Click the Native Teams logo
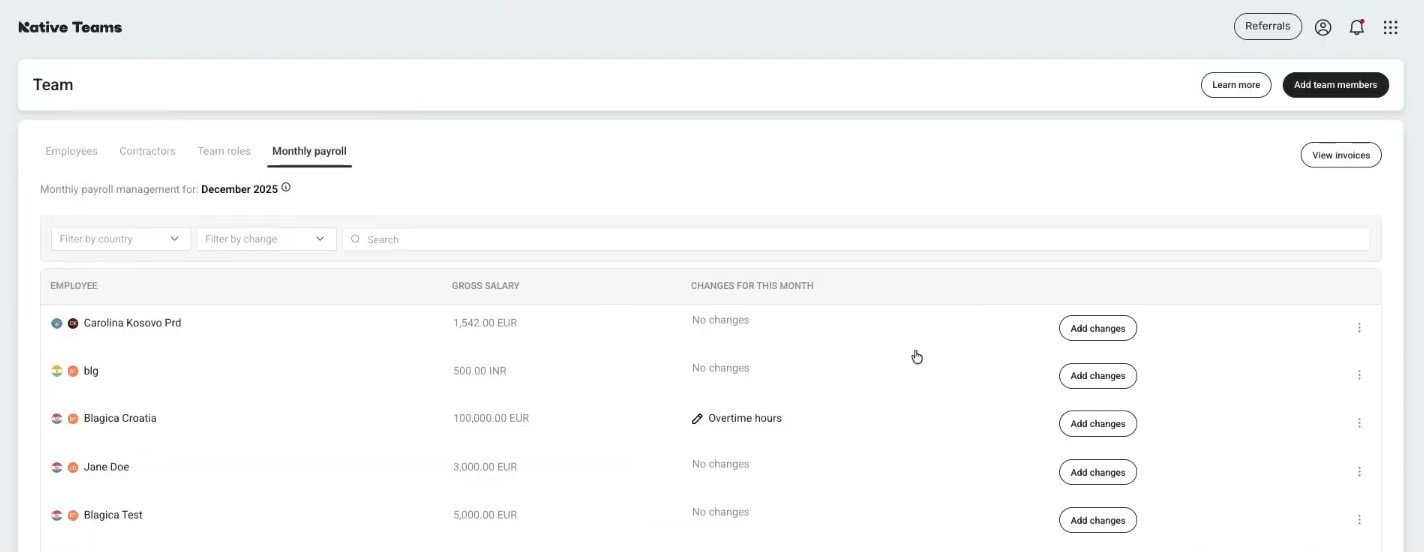Viewport: 1424px width, 552px height. click(x=70, y=27)
